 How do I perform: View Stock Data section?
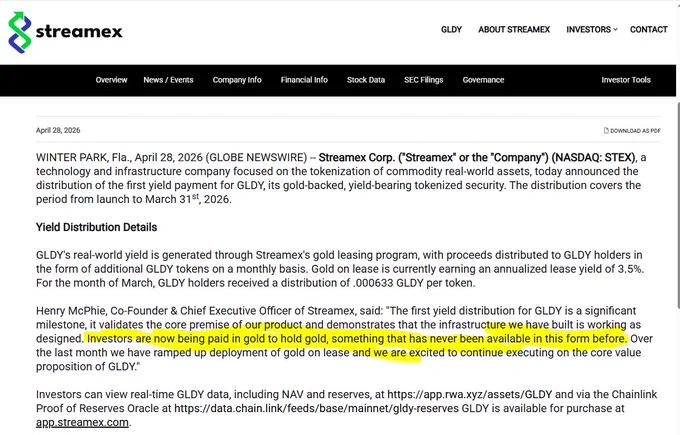point(366,80)
